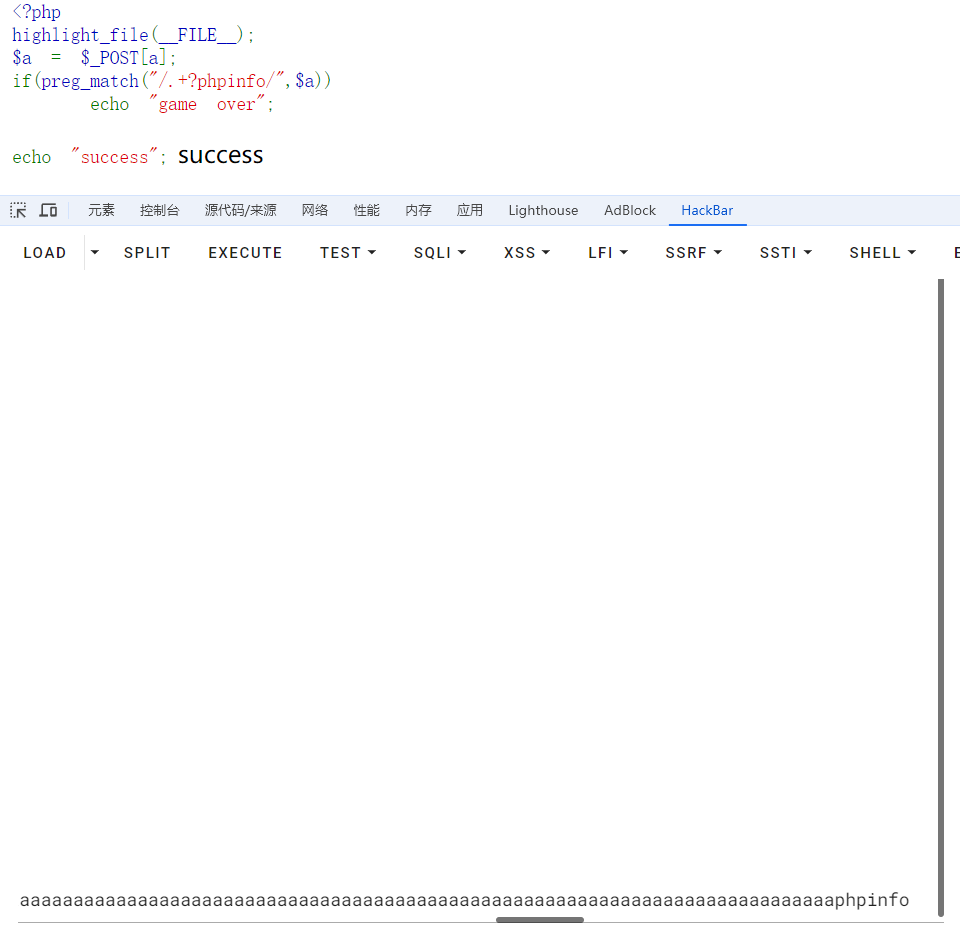Image resolution: width=960 pixels, height=929 pixels.
Task: Open the 源代码/来源 sources tab
Action: point(240,210)
